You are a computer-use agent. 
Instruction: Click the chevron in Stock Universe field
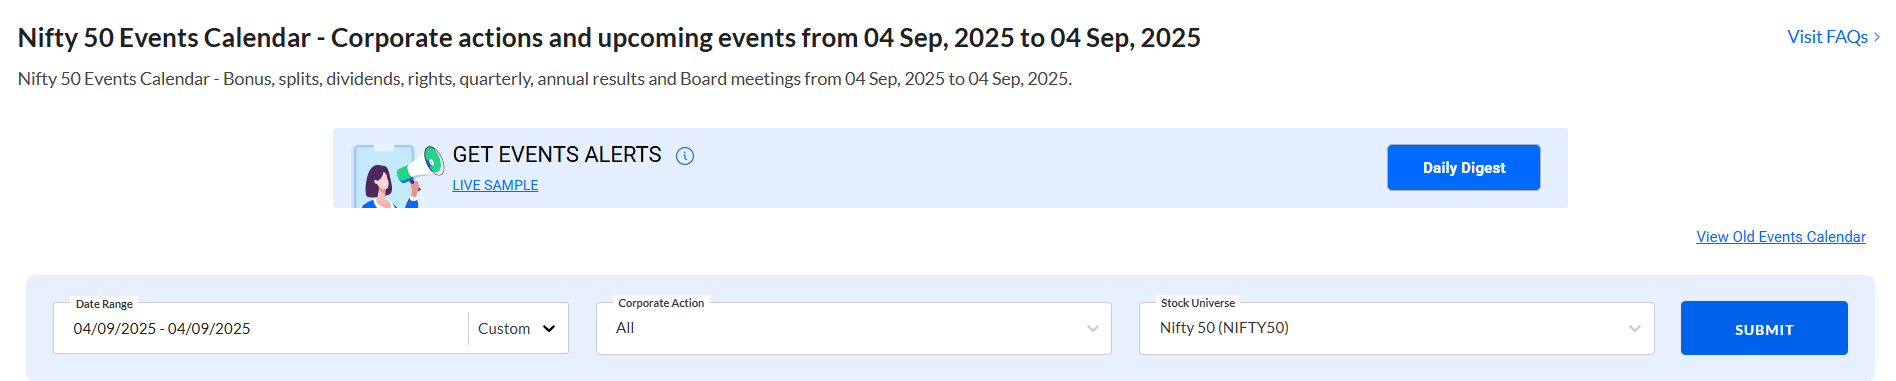pos(1635,329)
